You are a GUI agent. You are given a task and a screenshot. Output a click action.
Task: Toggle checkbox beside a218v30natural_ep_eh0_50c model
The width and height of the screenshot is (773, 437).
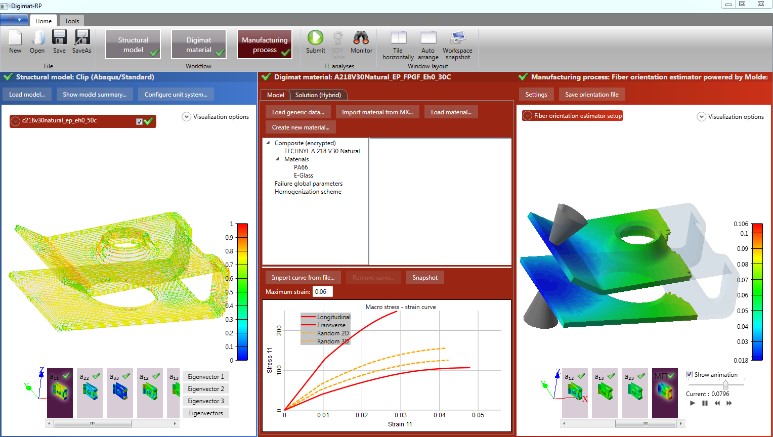tap(138, 121)
